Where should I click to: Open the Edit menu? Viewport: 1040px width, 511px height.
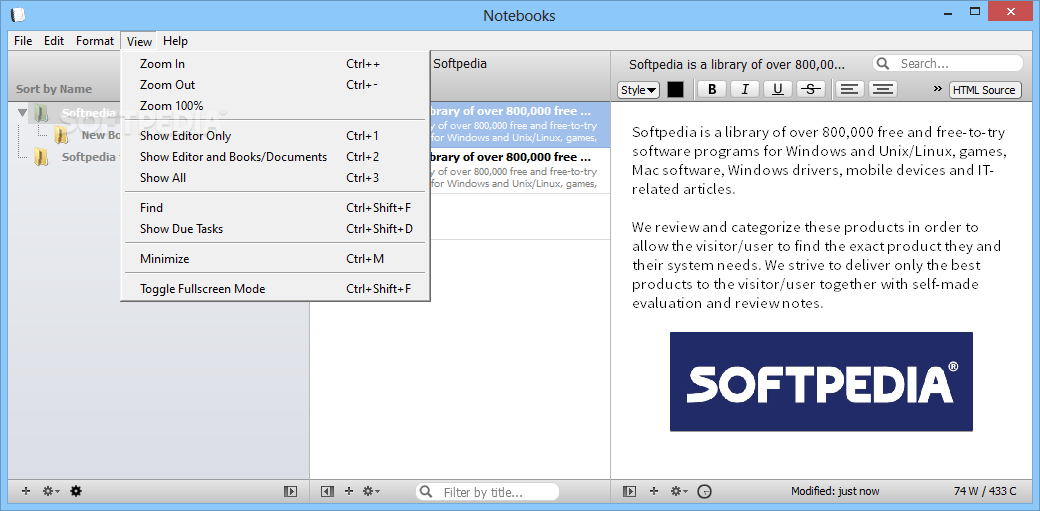coord(54,40)
